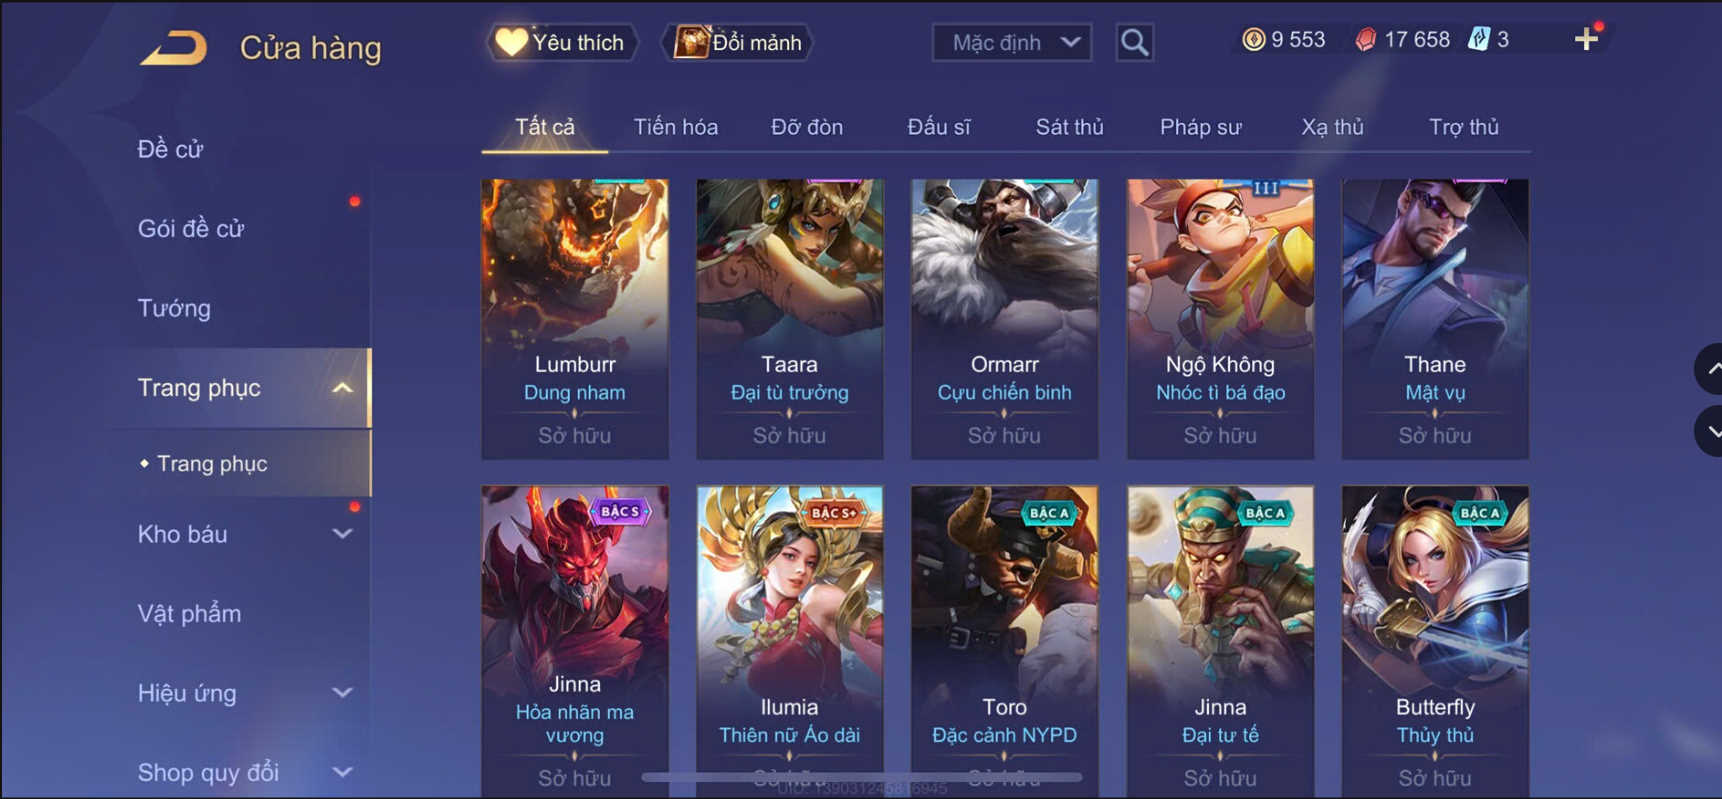The image size is (1722, 799).
Task: Open the Mặc định sort dropdown
Action: (x=1011, y=43)
